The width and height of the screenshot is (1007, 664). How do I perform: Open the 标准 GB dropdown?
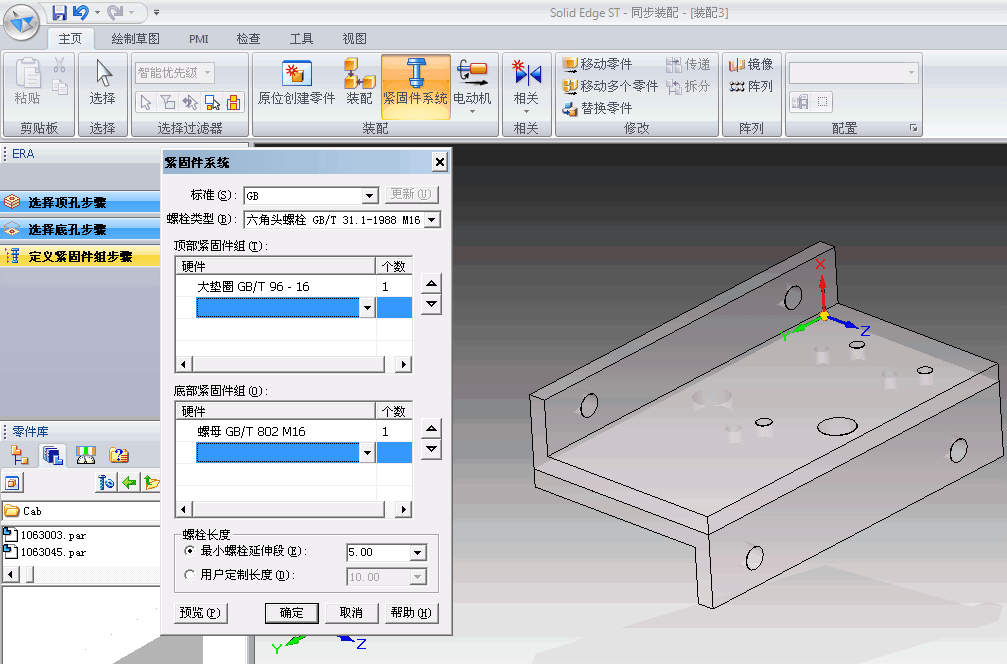pos(369,195)
